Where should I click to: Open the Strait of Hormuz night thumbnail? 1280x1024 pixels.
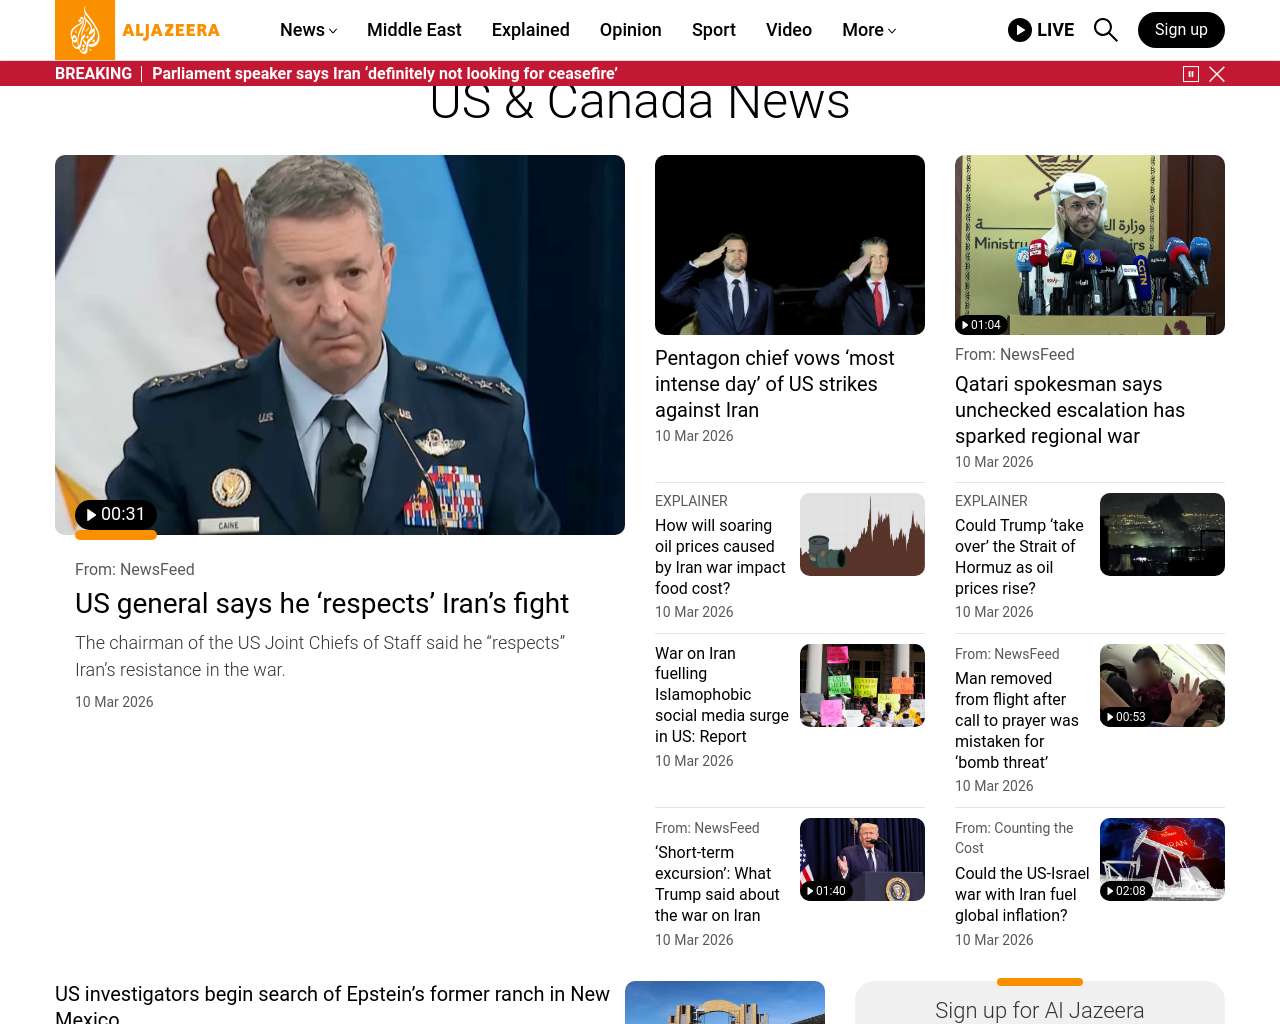(x=1162, y=534)
